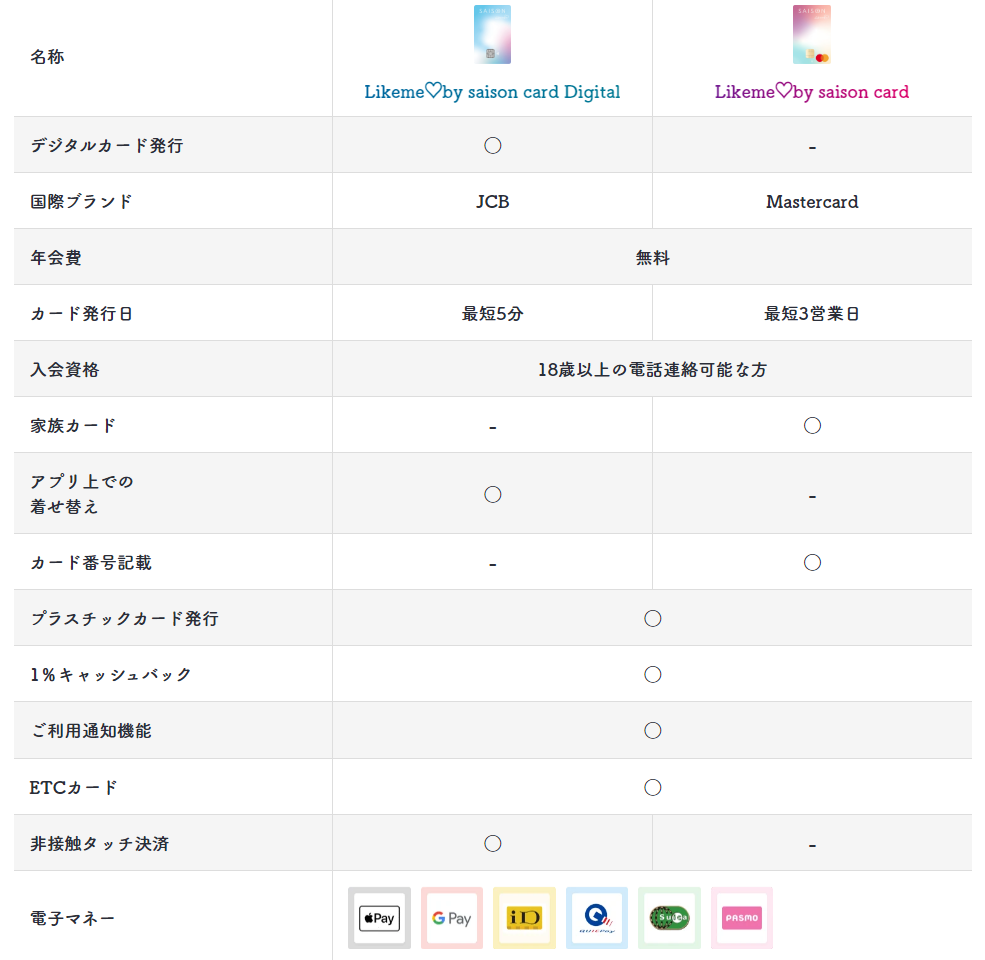
Task: Click circle in 1%キャッシュバック row
Action: (653, 674)
